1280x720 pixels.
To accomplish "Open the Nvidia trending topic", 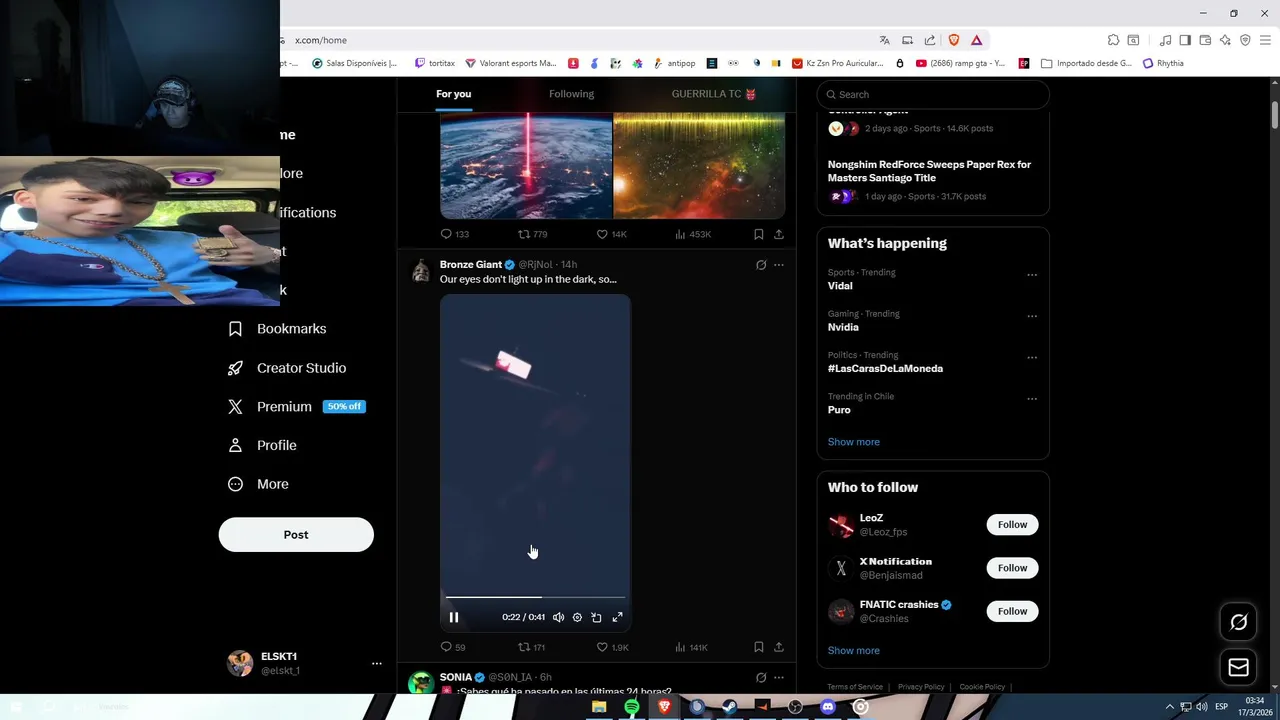I will [843, 327].
